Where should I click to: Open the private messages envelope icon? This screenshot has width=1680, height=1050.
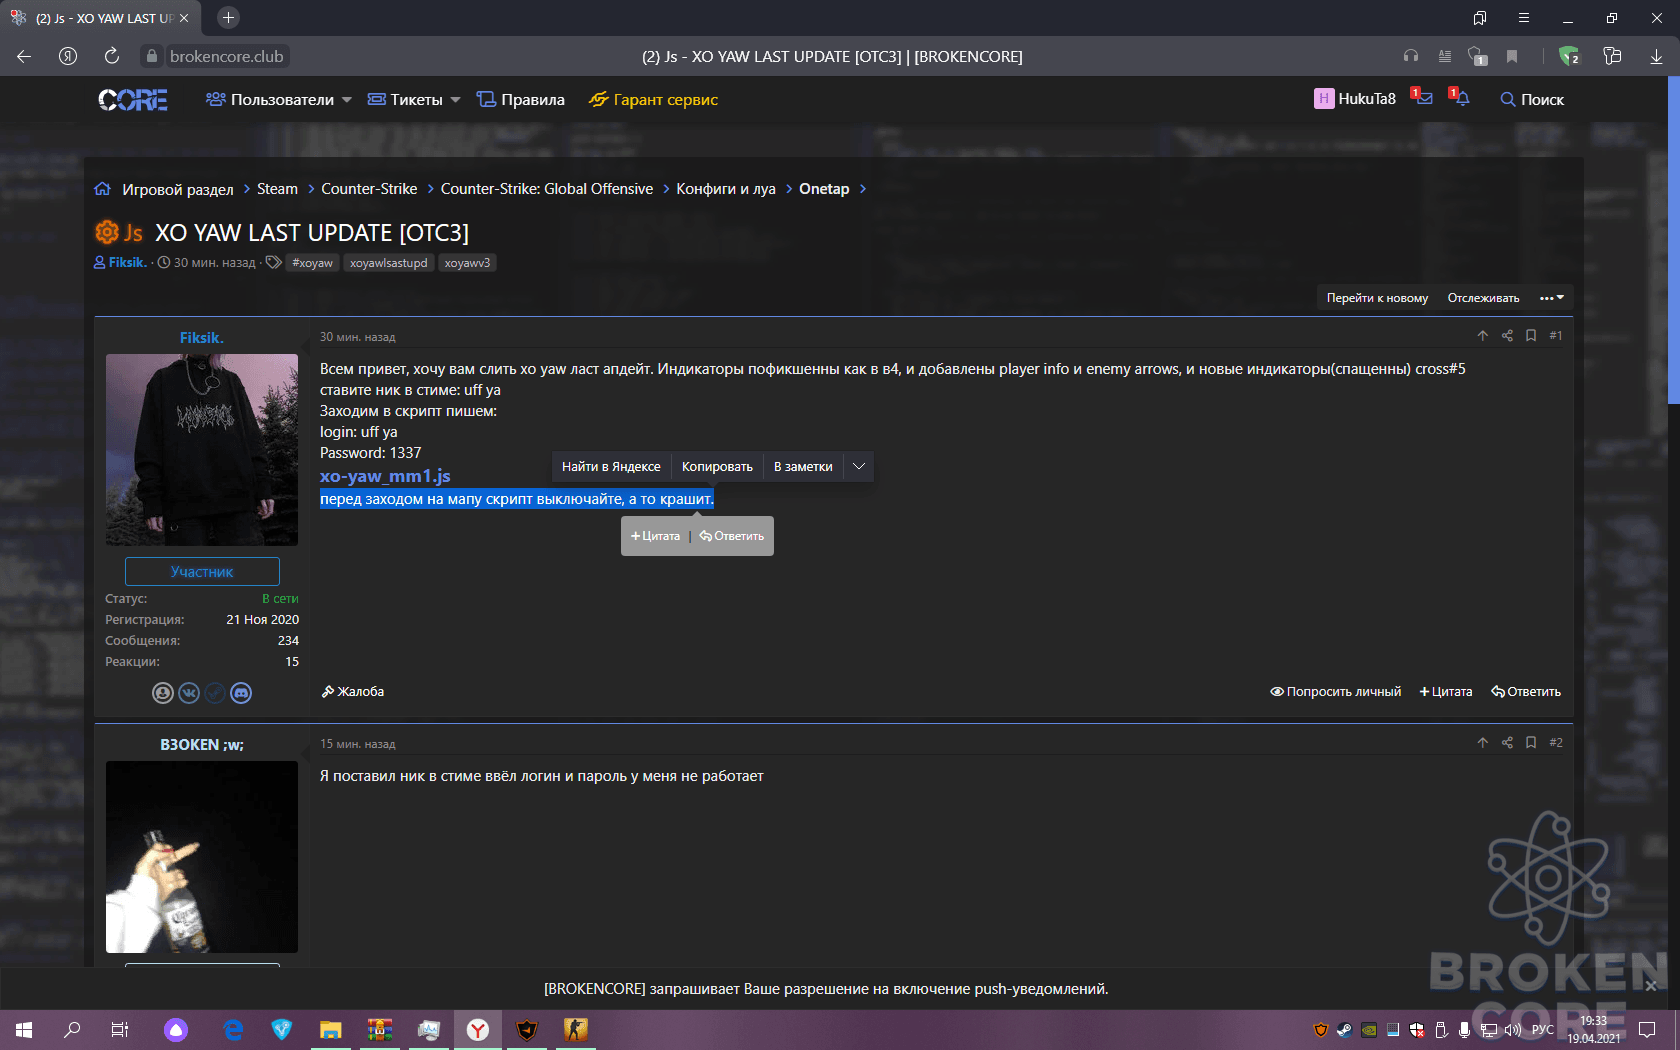tap(1423, 98)
